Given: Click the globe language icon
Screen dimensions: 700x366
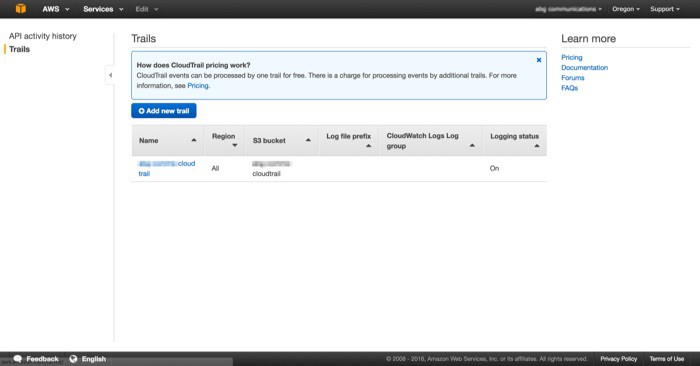Looking at the screenshot, I should pyautogui.click(x=73, y=359).
